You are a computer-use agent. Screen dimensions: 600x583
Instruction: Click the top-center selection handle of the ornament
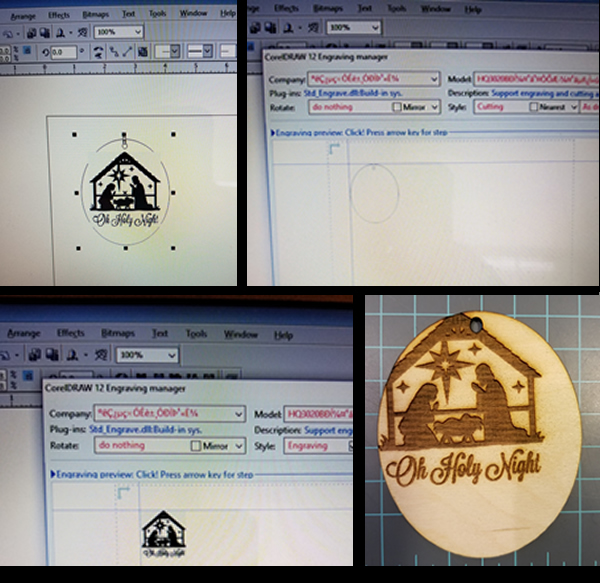tap(124, 135)
